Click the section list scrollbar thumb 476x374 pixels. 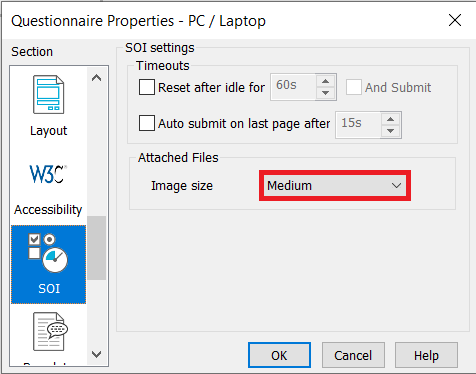[97, 248]
